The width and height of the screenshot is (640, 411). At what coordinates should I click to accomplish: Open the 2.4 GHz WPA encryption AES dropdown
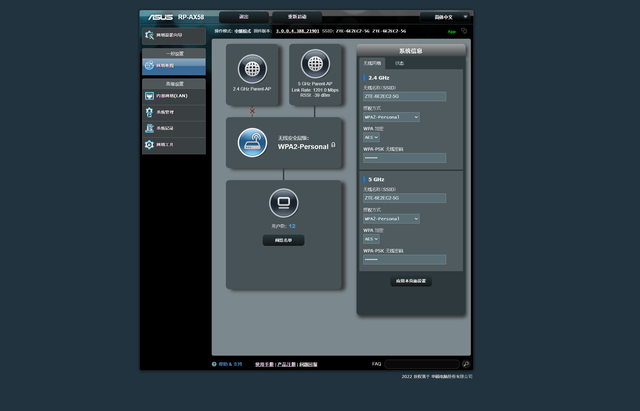371,138
